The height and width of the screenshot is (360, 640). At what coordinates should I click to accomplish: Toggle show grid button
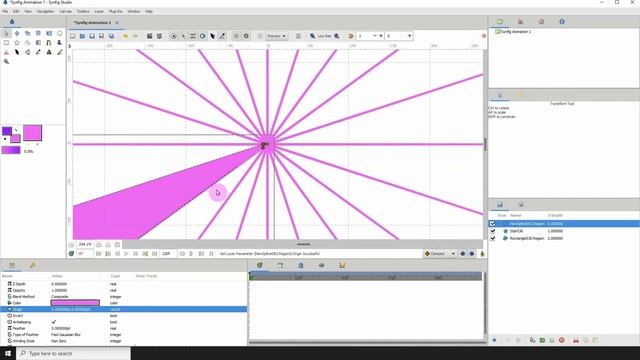pyautogui.click(x=236, y=36)
